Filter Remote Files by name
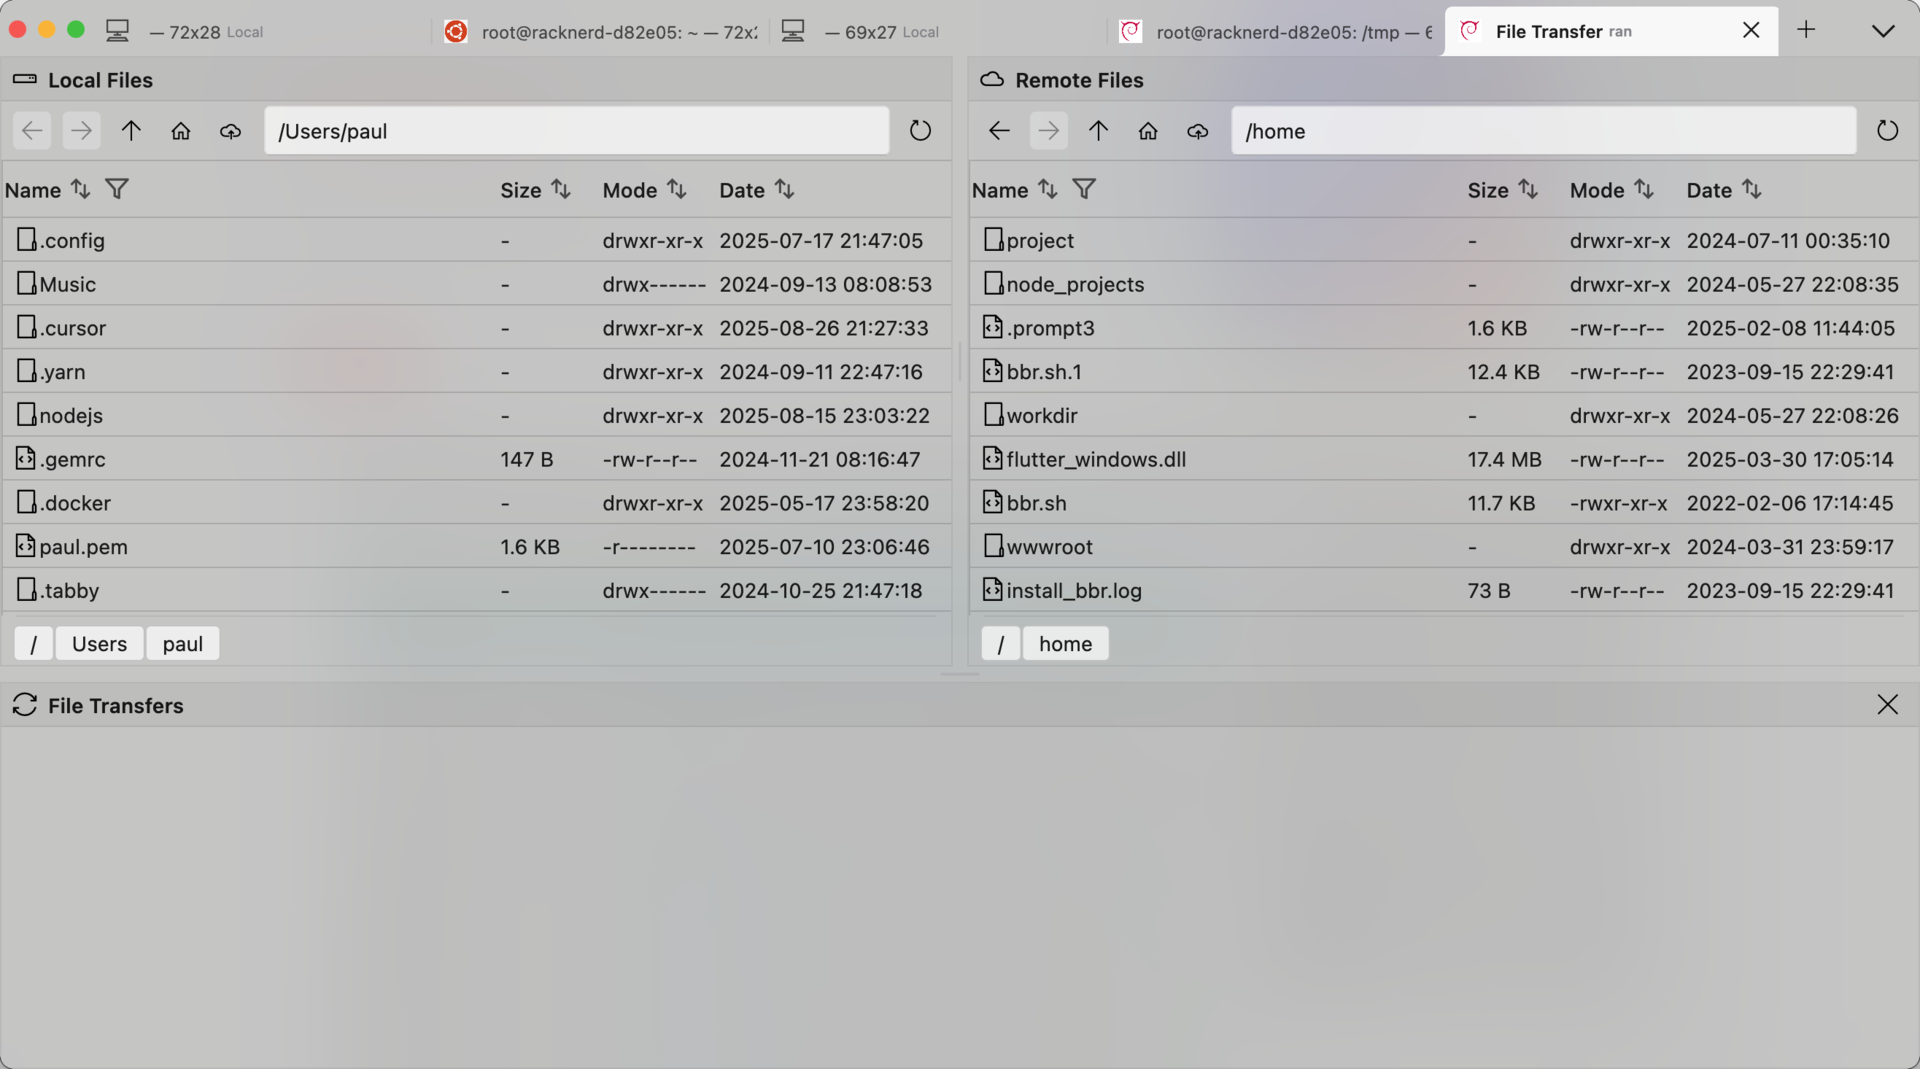The width and height of the screenshot is (1920, 1069). (1084, 189)
